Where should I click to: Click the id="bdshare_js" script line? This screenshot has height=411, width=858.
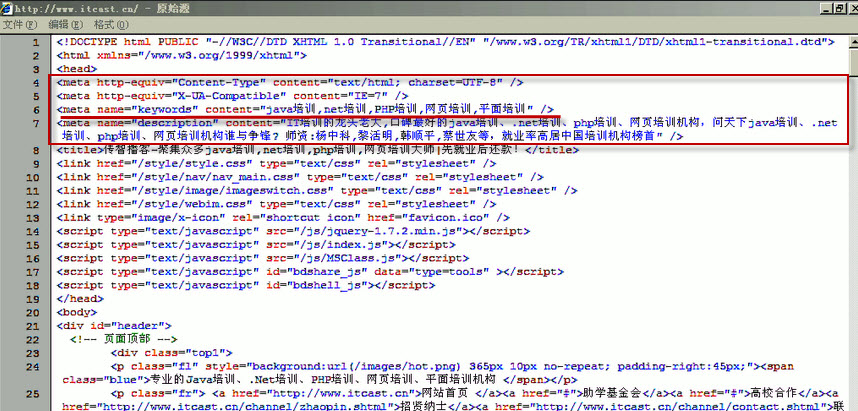point(310,271)
